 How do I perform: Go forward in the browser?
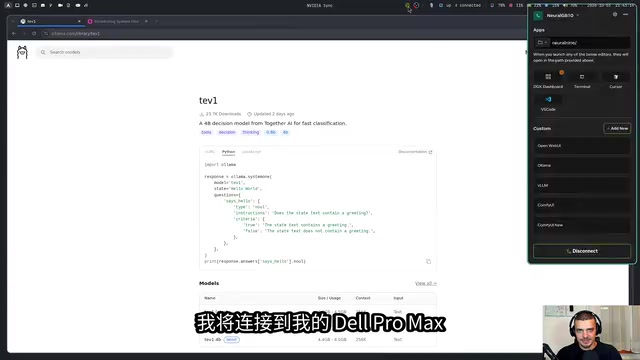(24, 33)
